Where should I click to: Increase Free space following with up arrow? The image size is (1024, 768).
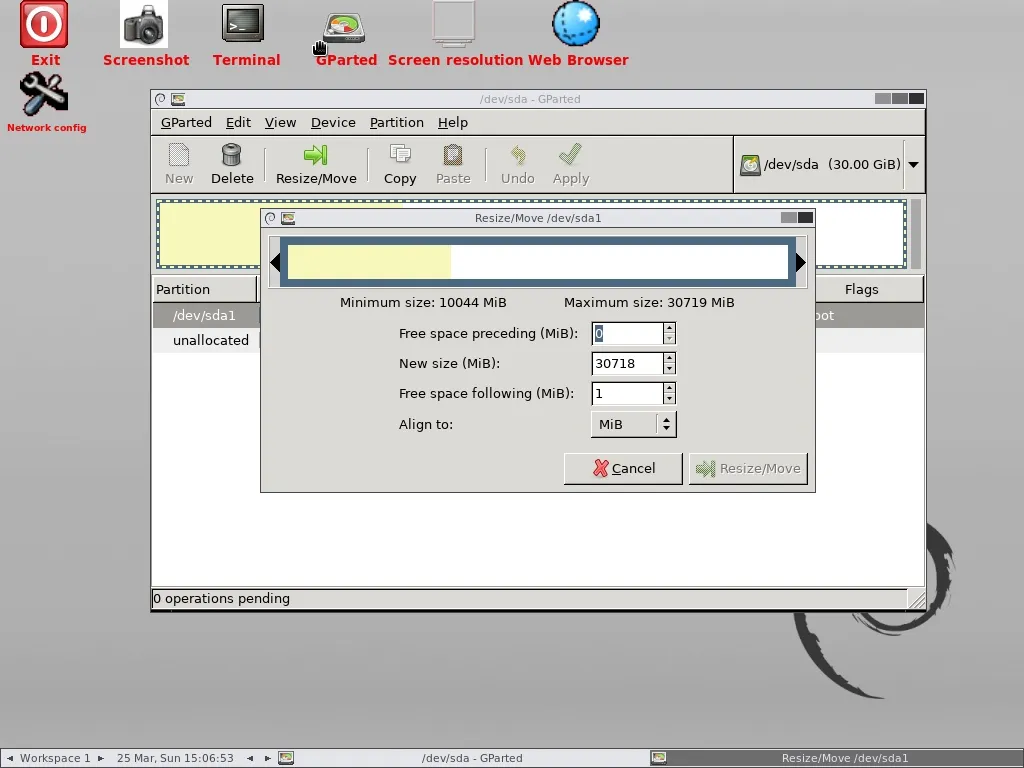click(669, 388)
